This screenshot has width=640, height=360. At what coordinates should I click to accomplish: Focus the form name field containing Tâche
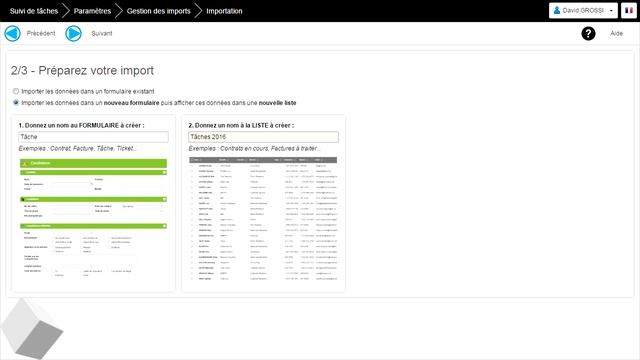pyautogui.click(x=93, y=137)
